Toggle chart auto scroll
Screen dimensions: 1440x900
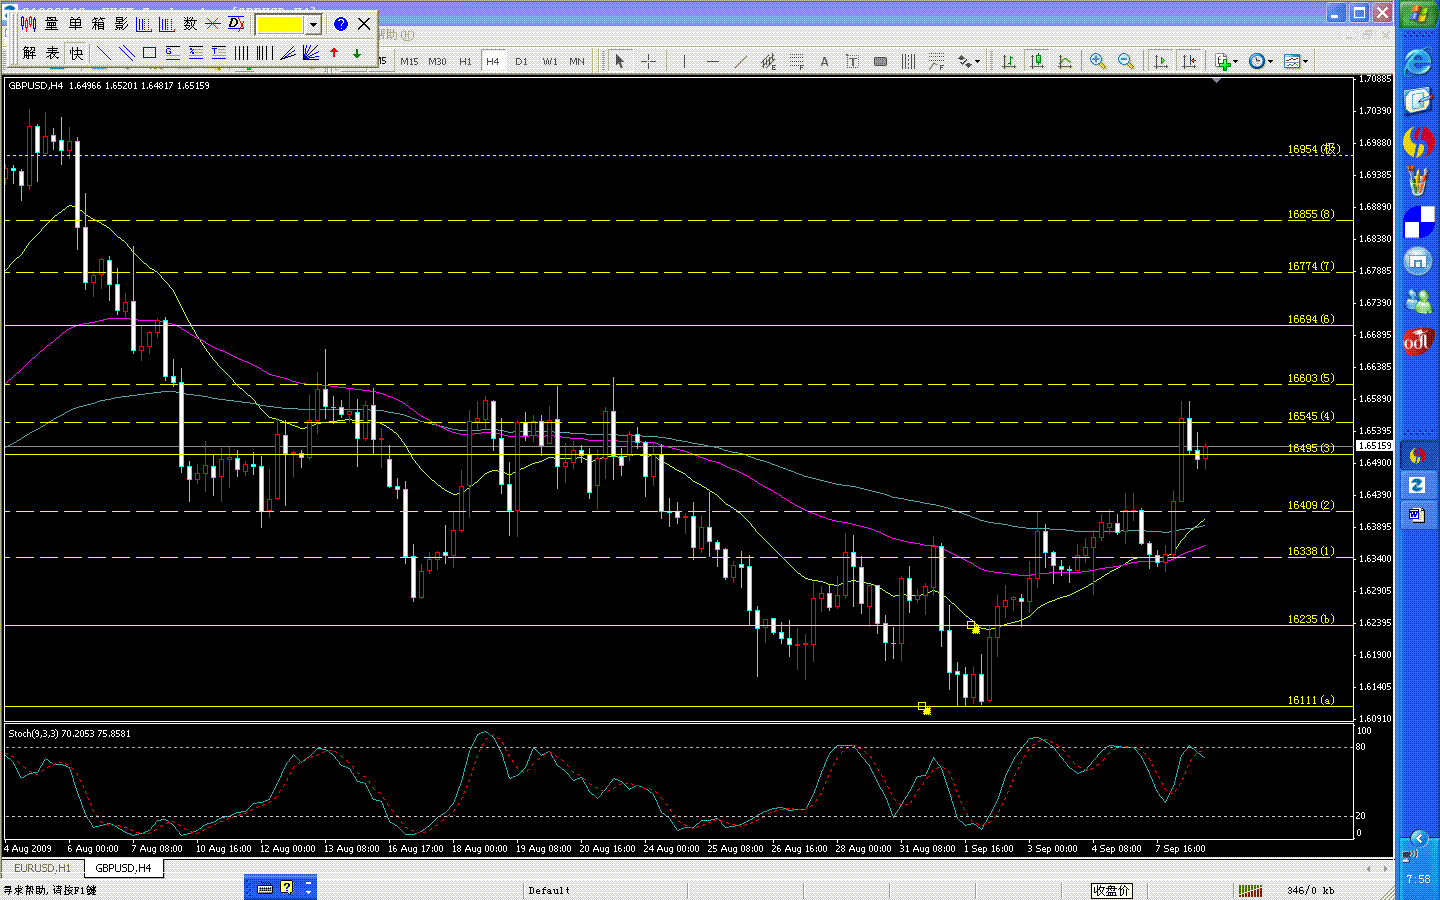[x=1161, y=61]
